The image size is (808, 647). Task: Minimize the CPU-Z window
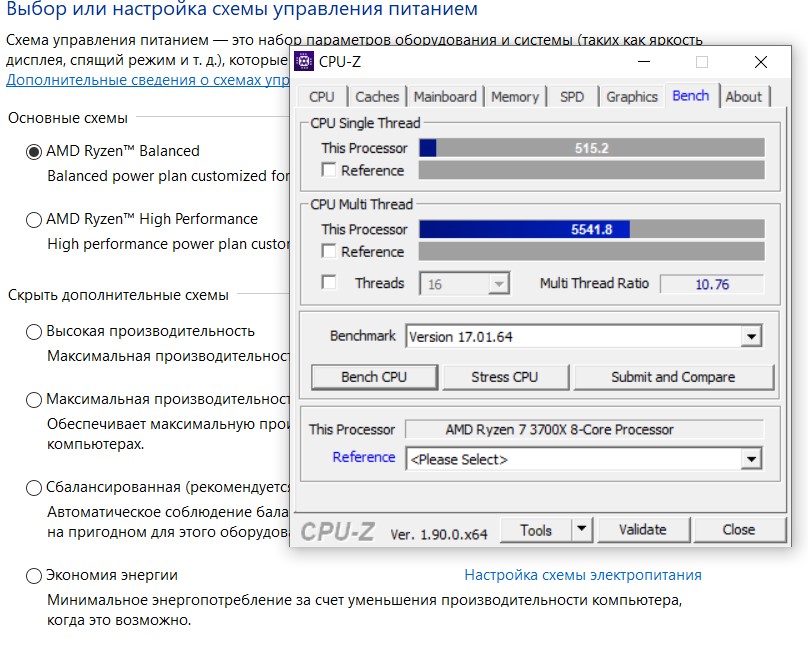coord(644,62)
